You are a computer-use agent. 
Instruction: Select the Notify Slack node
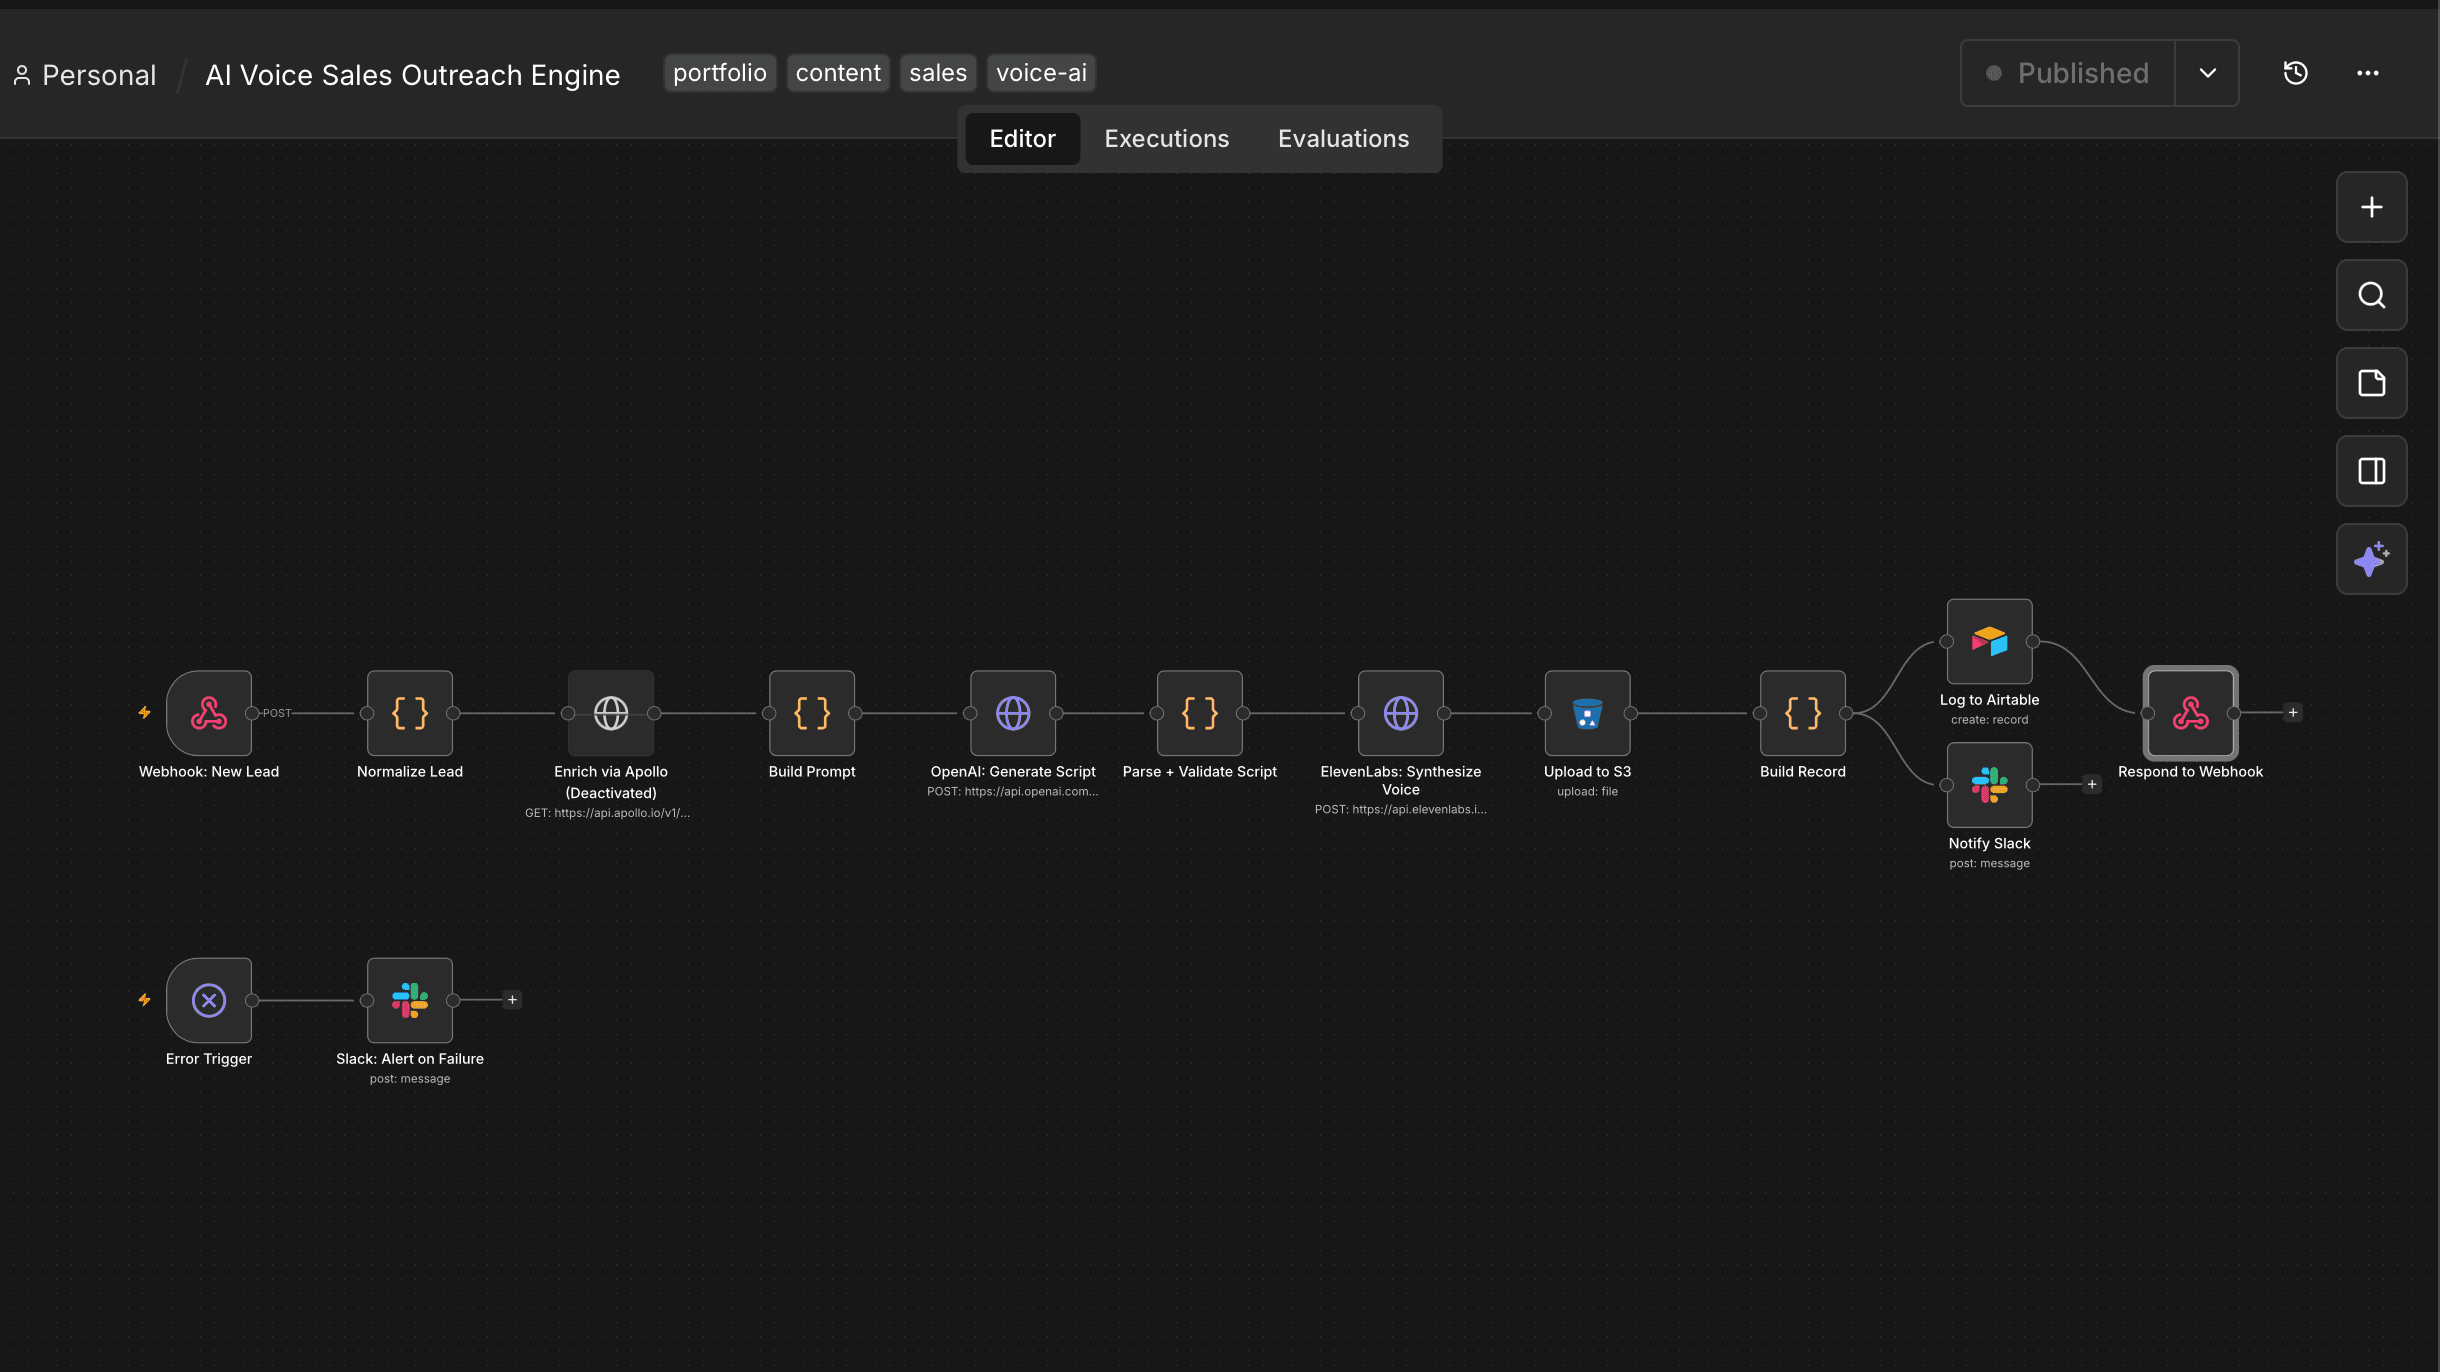point(1990,785)
